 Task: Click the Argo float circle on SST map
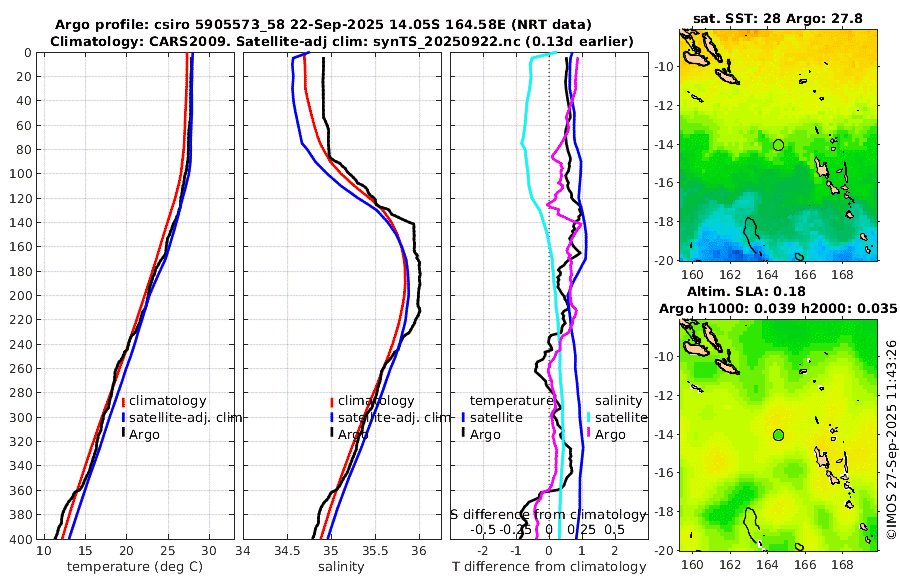tap(778, 145)
